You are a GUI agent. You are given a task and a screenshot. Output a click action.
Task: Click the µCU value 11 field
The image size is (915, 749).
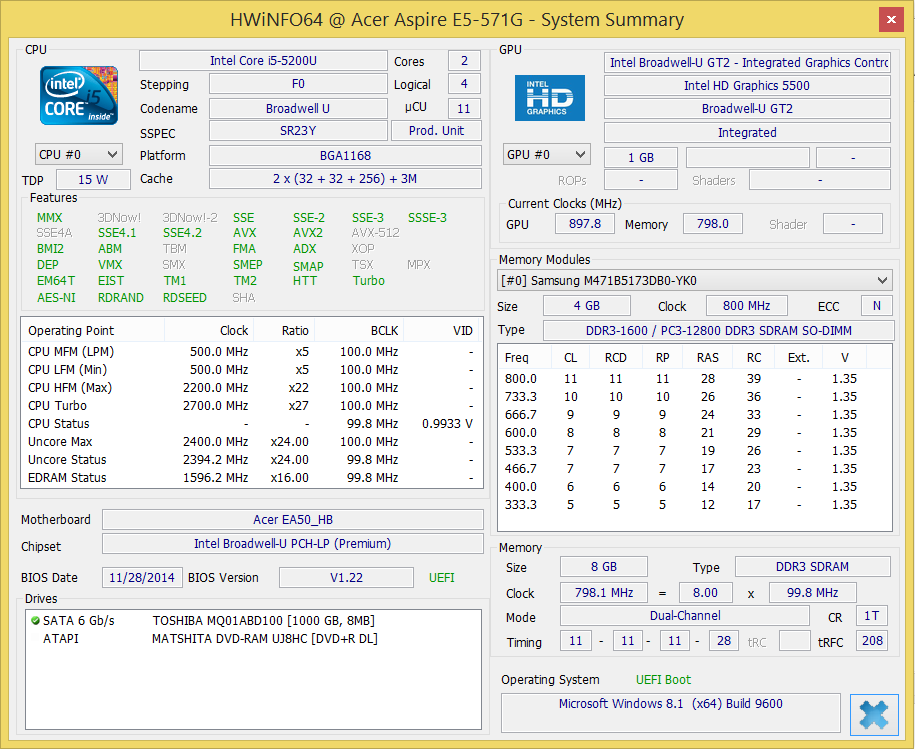[x=464, y=108]
